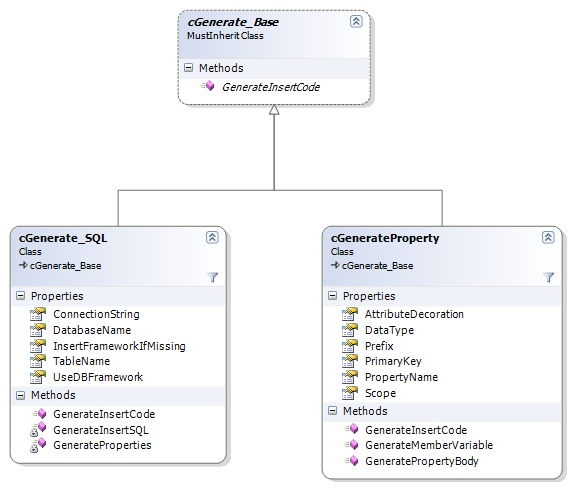This screenshot has height=488, width=571.
Task: Select the inheritance arrowhead below cGenerate_Base
Action: pos(274,110)
